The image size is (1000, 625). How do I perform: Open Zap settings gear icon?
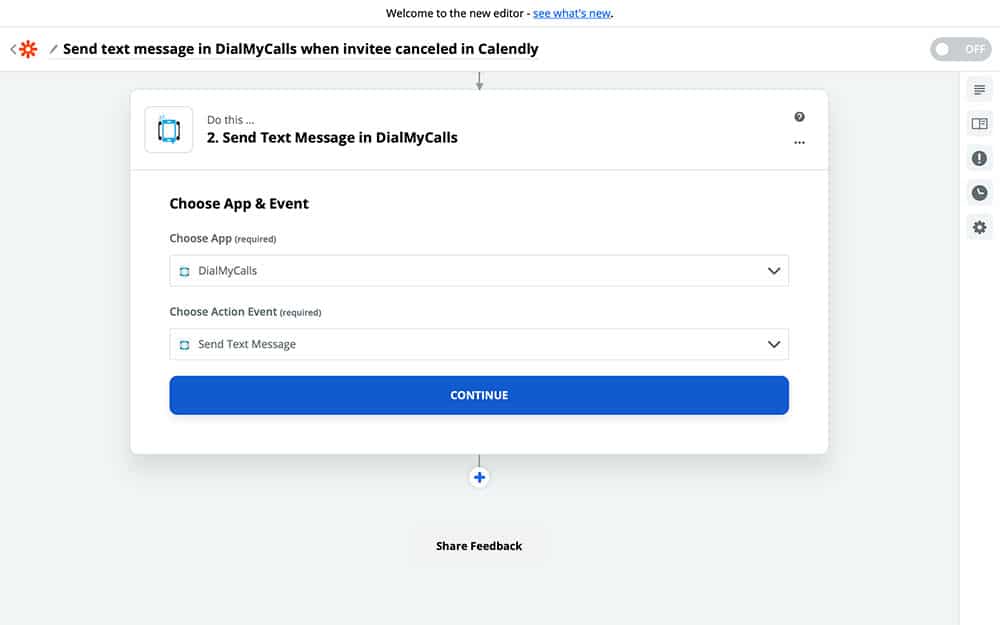point(979,227)
